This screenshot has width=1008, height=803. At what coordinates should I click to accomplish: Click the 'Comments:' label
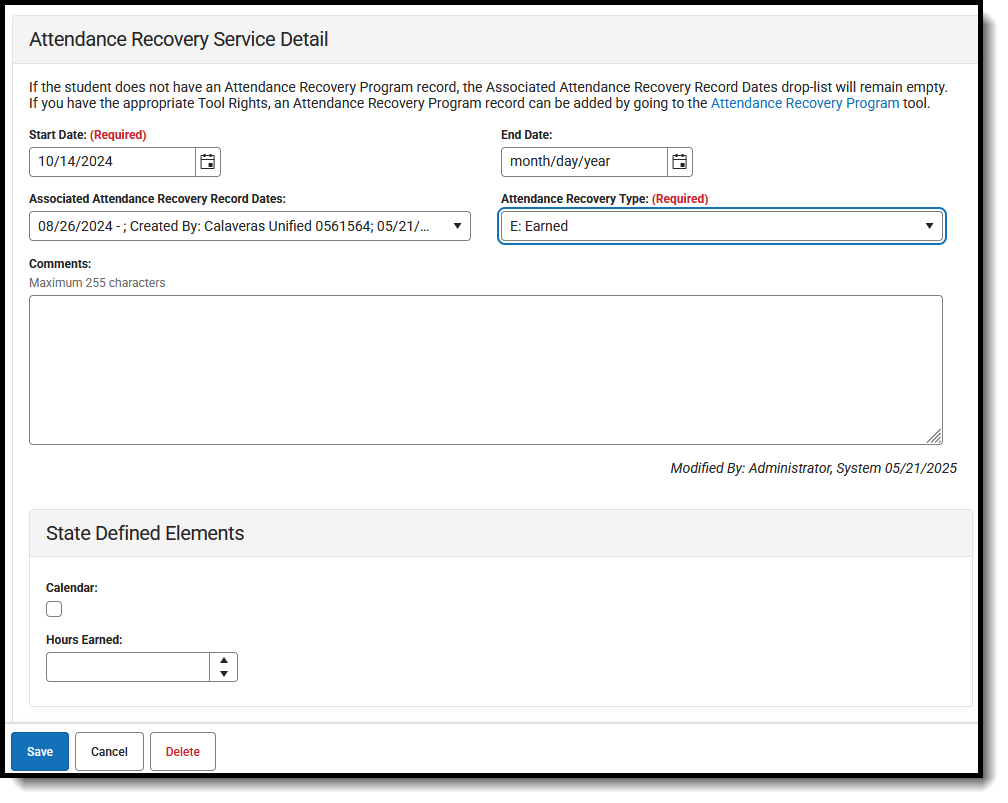60,264
